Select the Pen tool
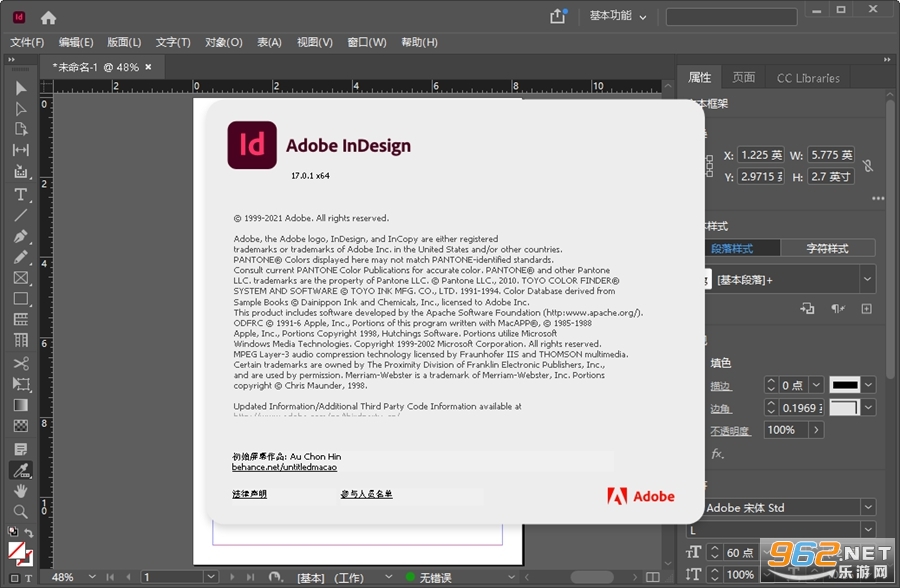This screenshot has height=588, width=900. pos(21,236)
